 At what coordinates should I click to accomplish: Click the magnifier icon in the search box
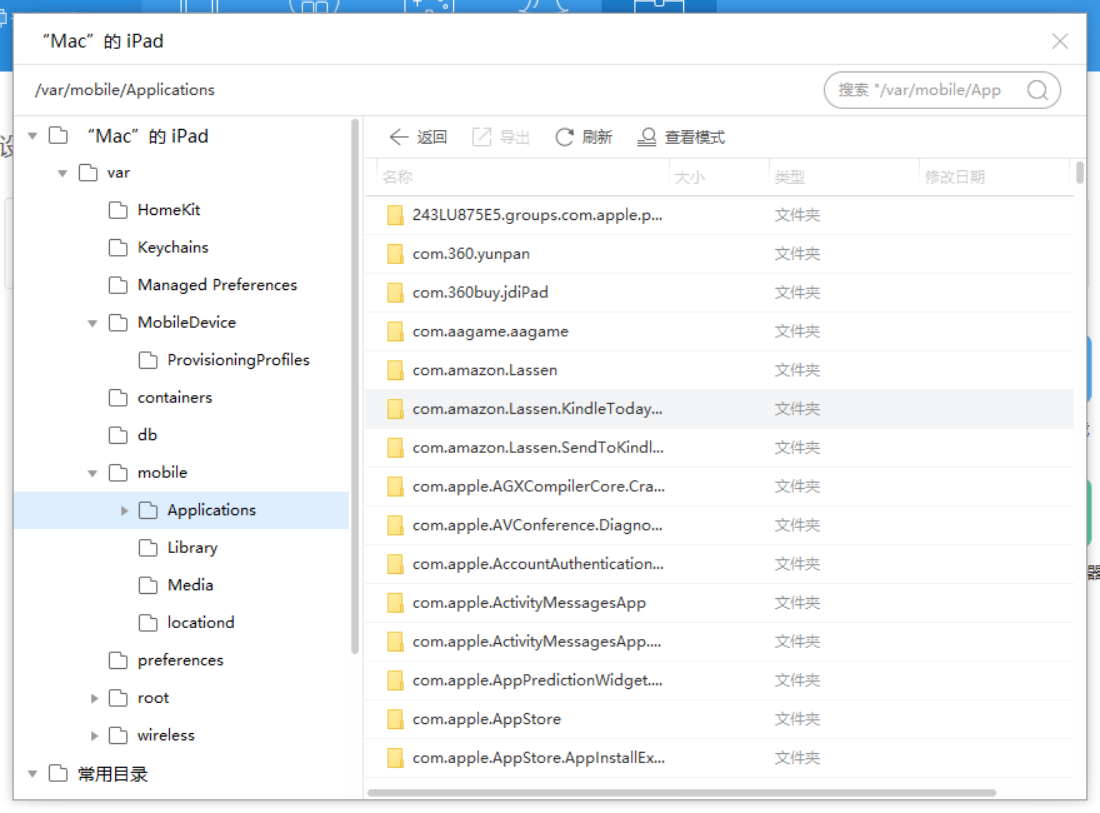tap(1037, 90)
